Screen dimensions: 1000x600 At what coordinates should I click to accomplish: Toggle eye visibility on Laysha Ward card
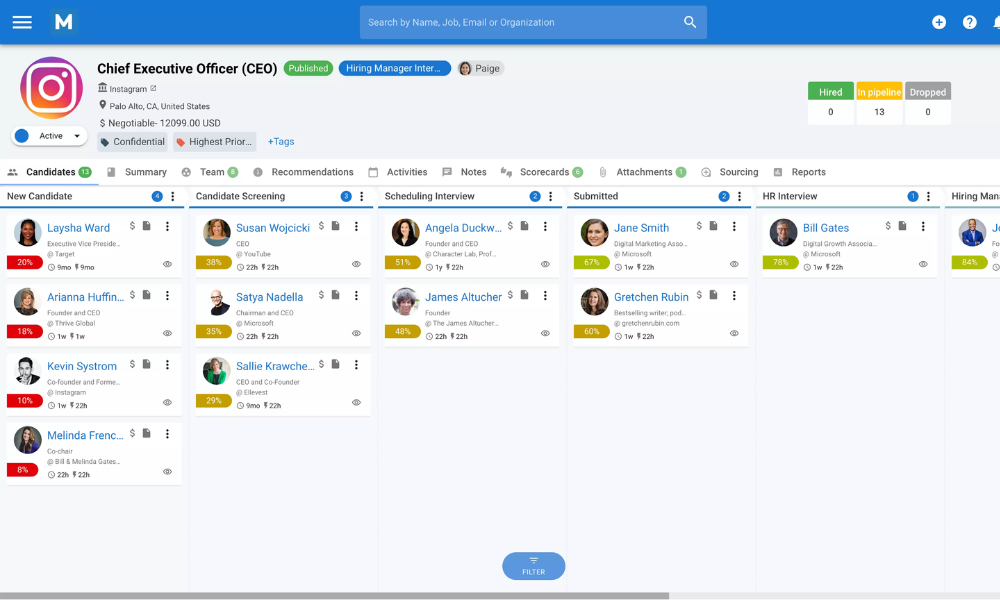[168, 264]
